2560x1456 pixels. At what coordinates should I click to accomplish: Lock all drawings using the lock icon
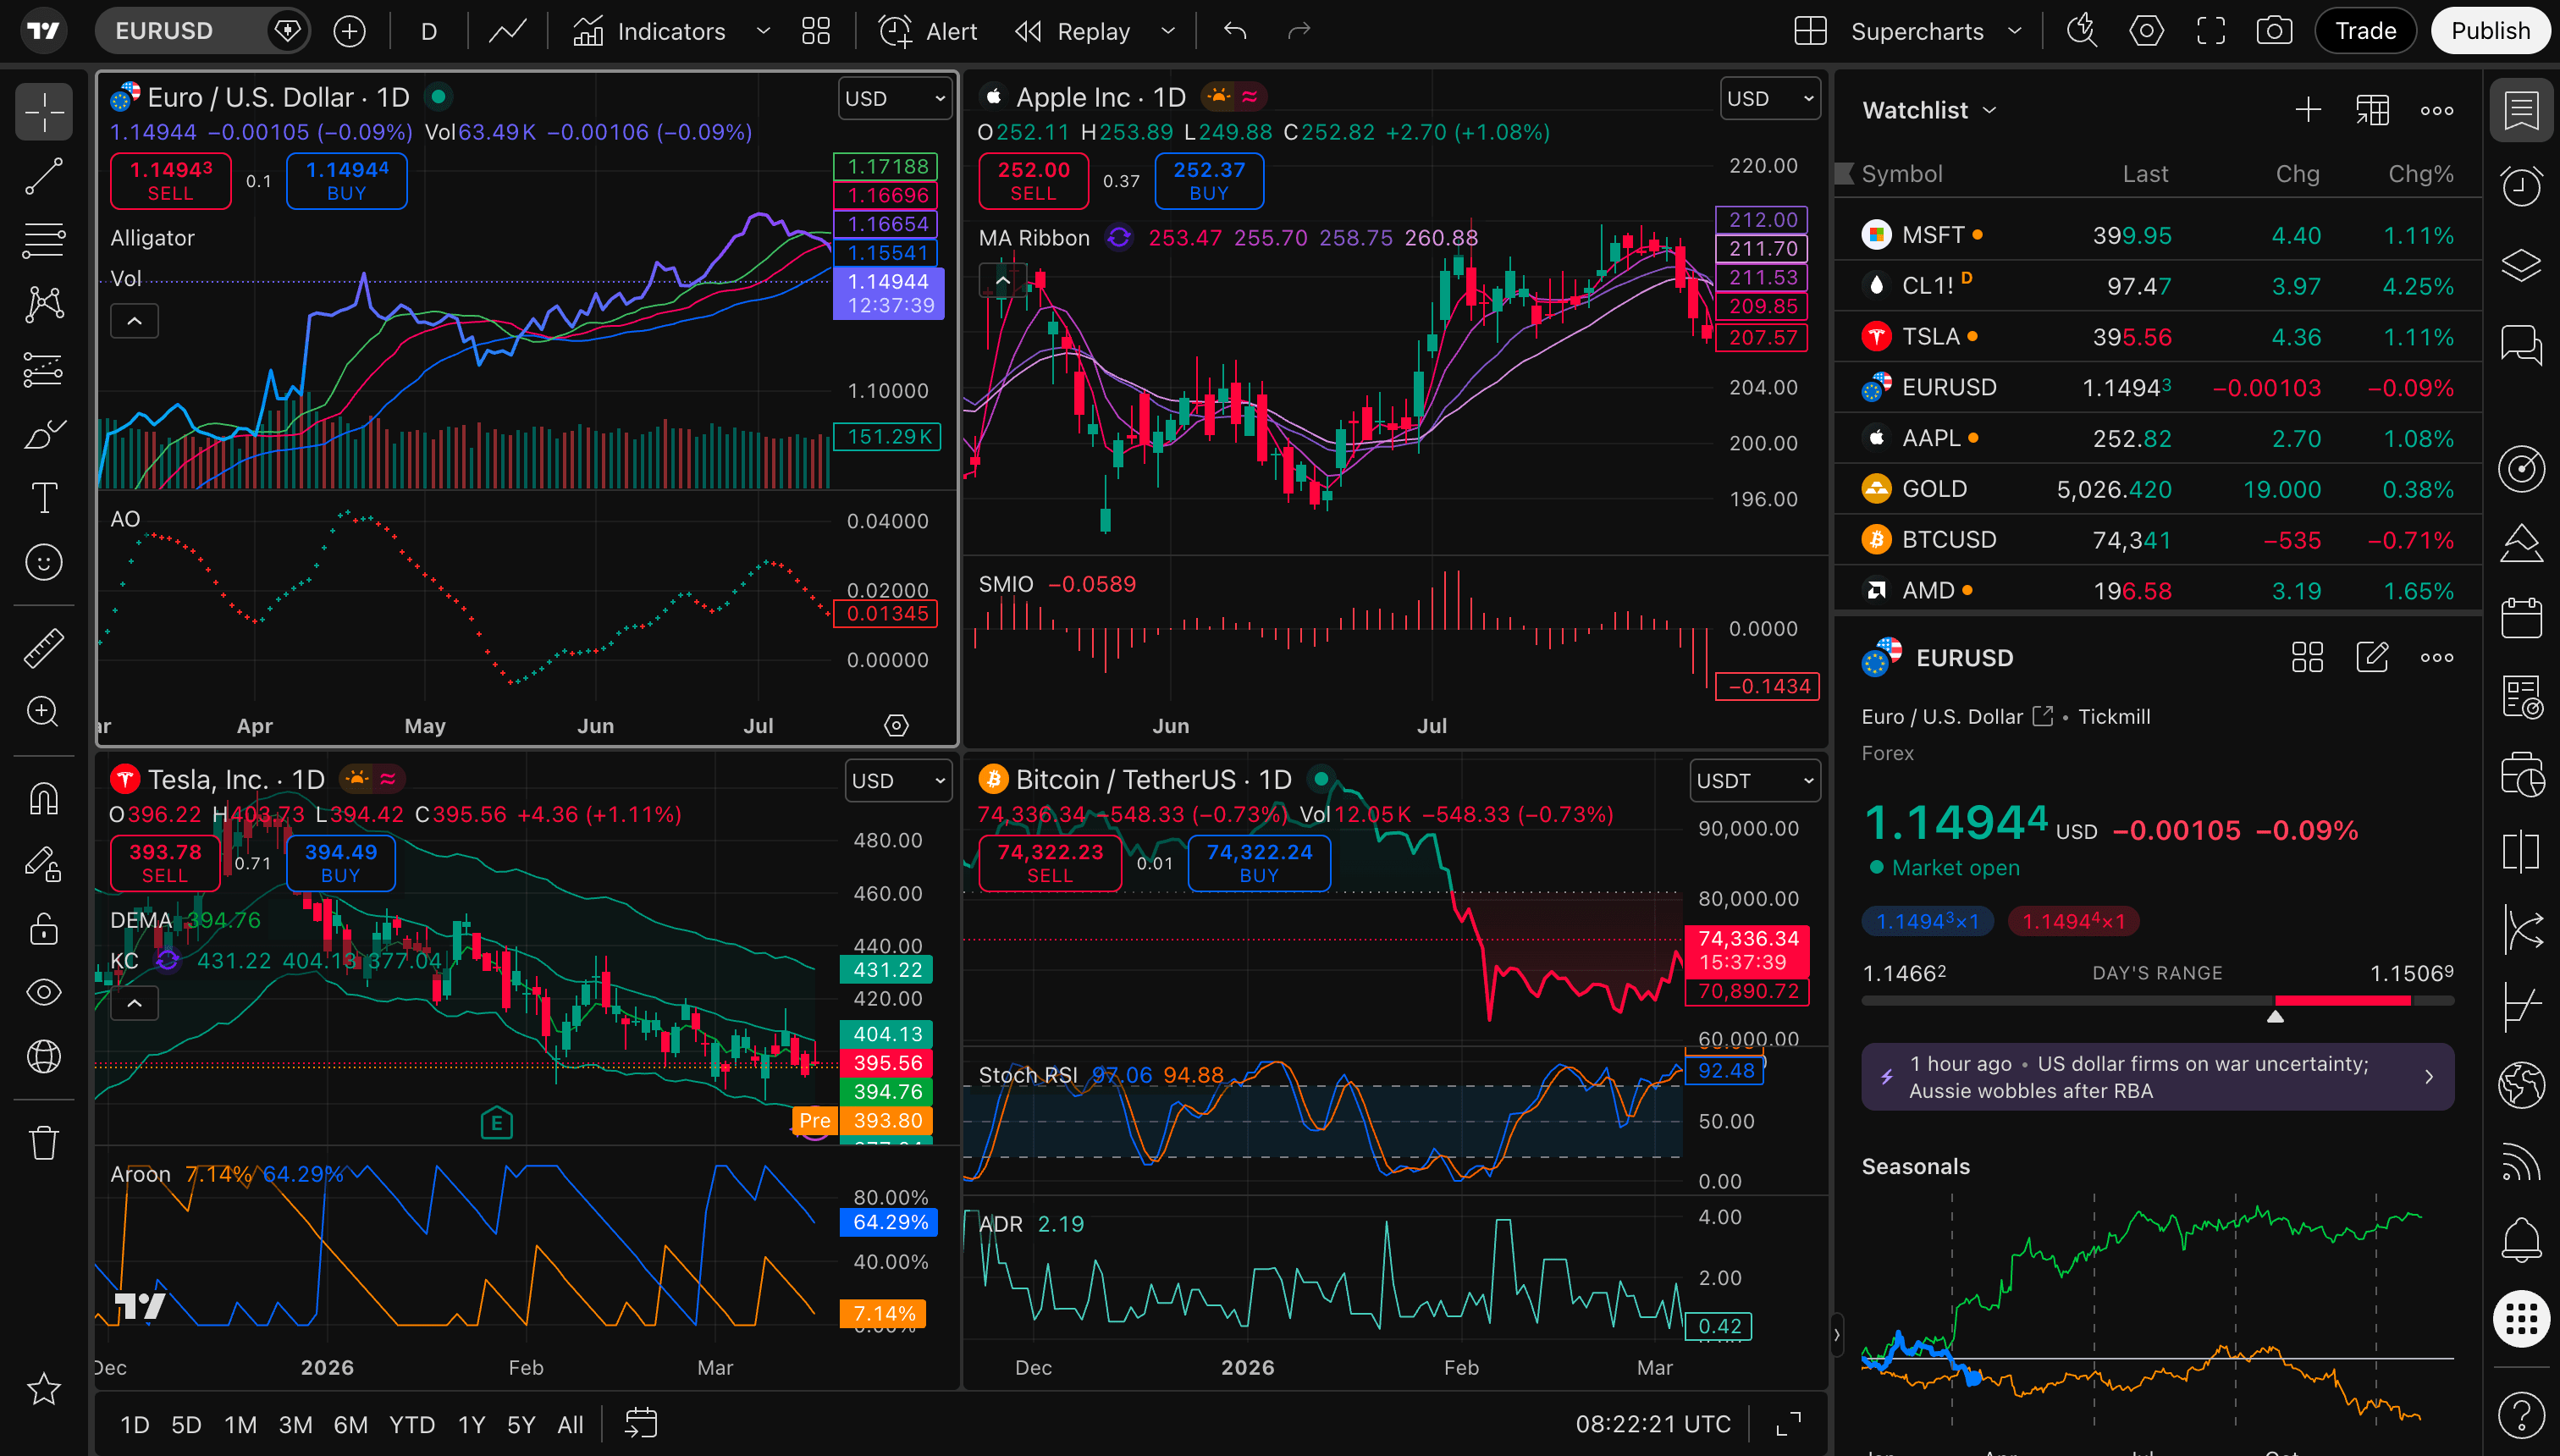point(43,929)
